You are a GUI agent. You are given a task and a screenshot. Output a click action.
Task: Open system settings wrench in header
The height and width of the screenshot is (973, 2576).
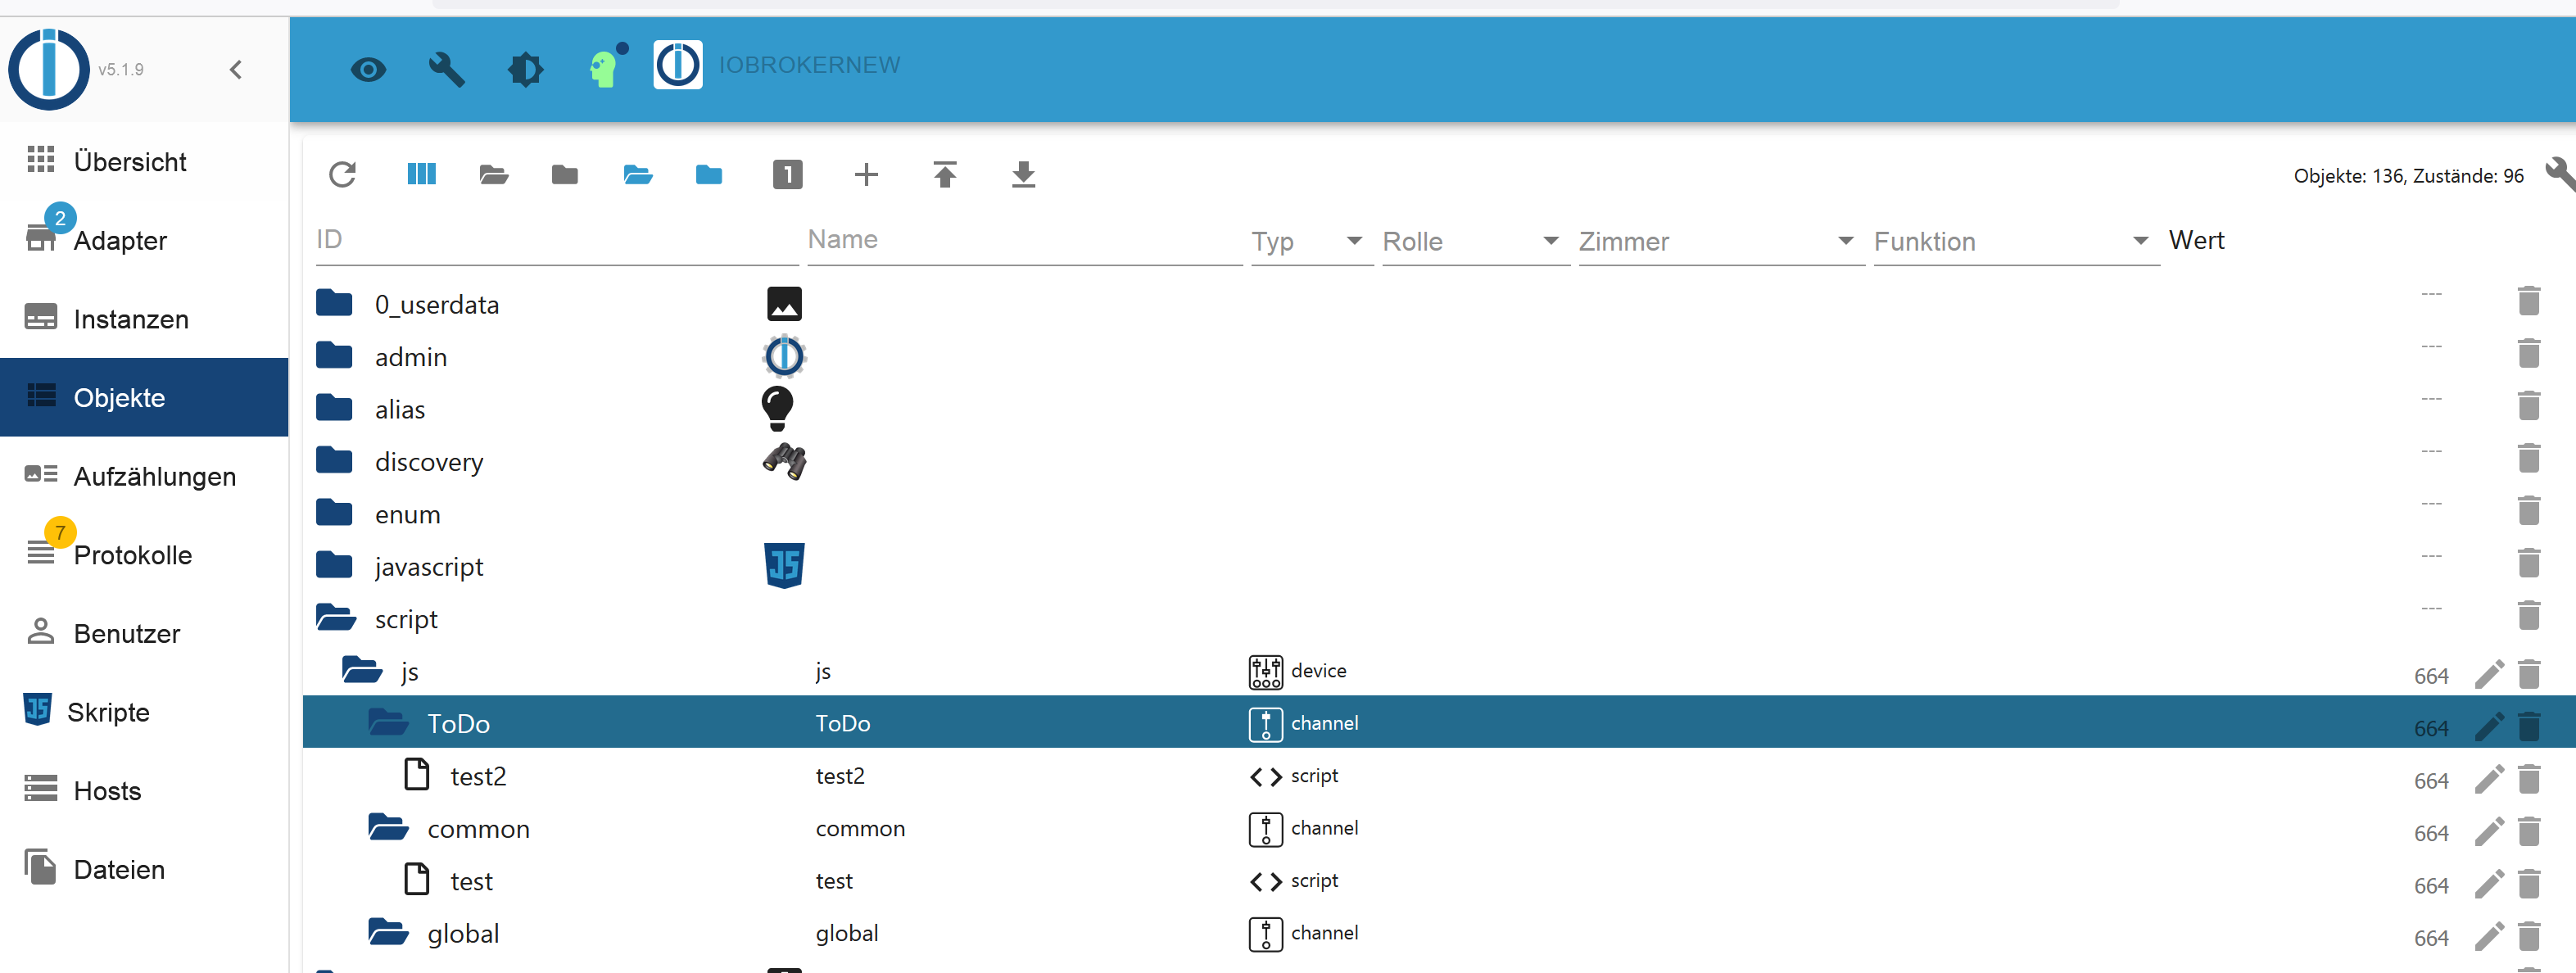(x=446, y=70)
